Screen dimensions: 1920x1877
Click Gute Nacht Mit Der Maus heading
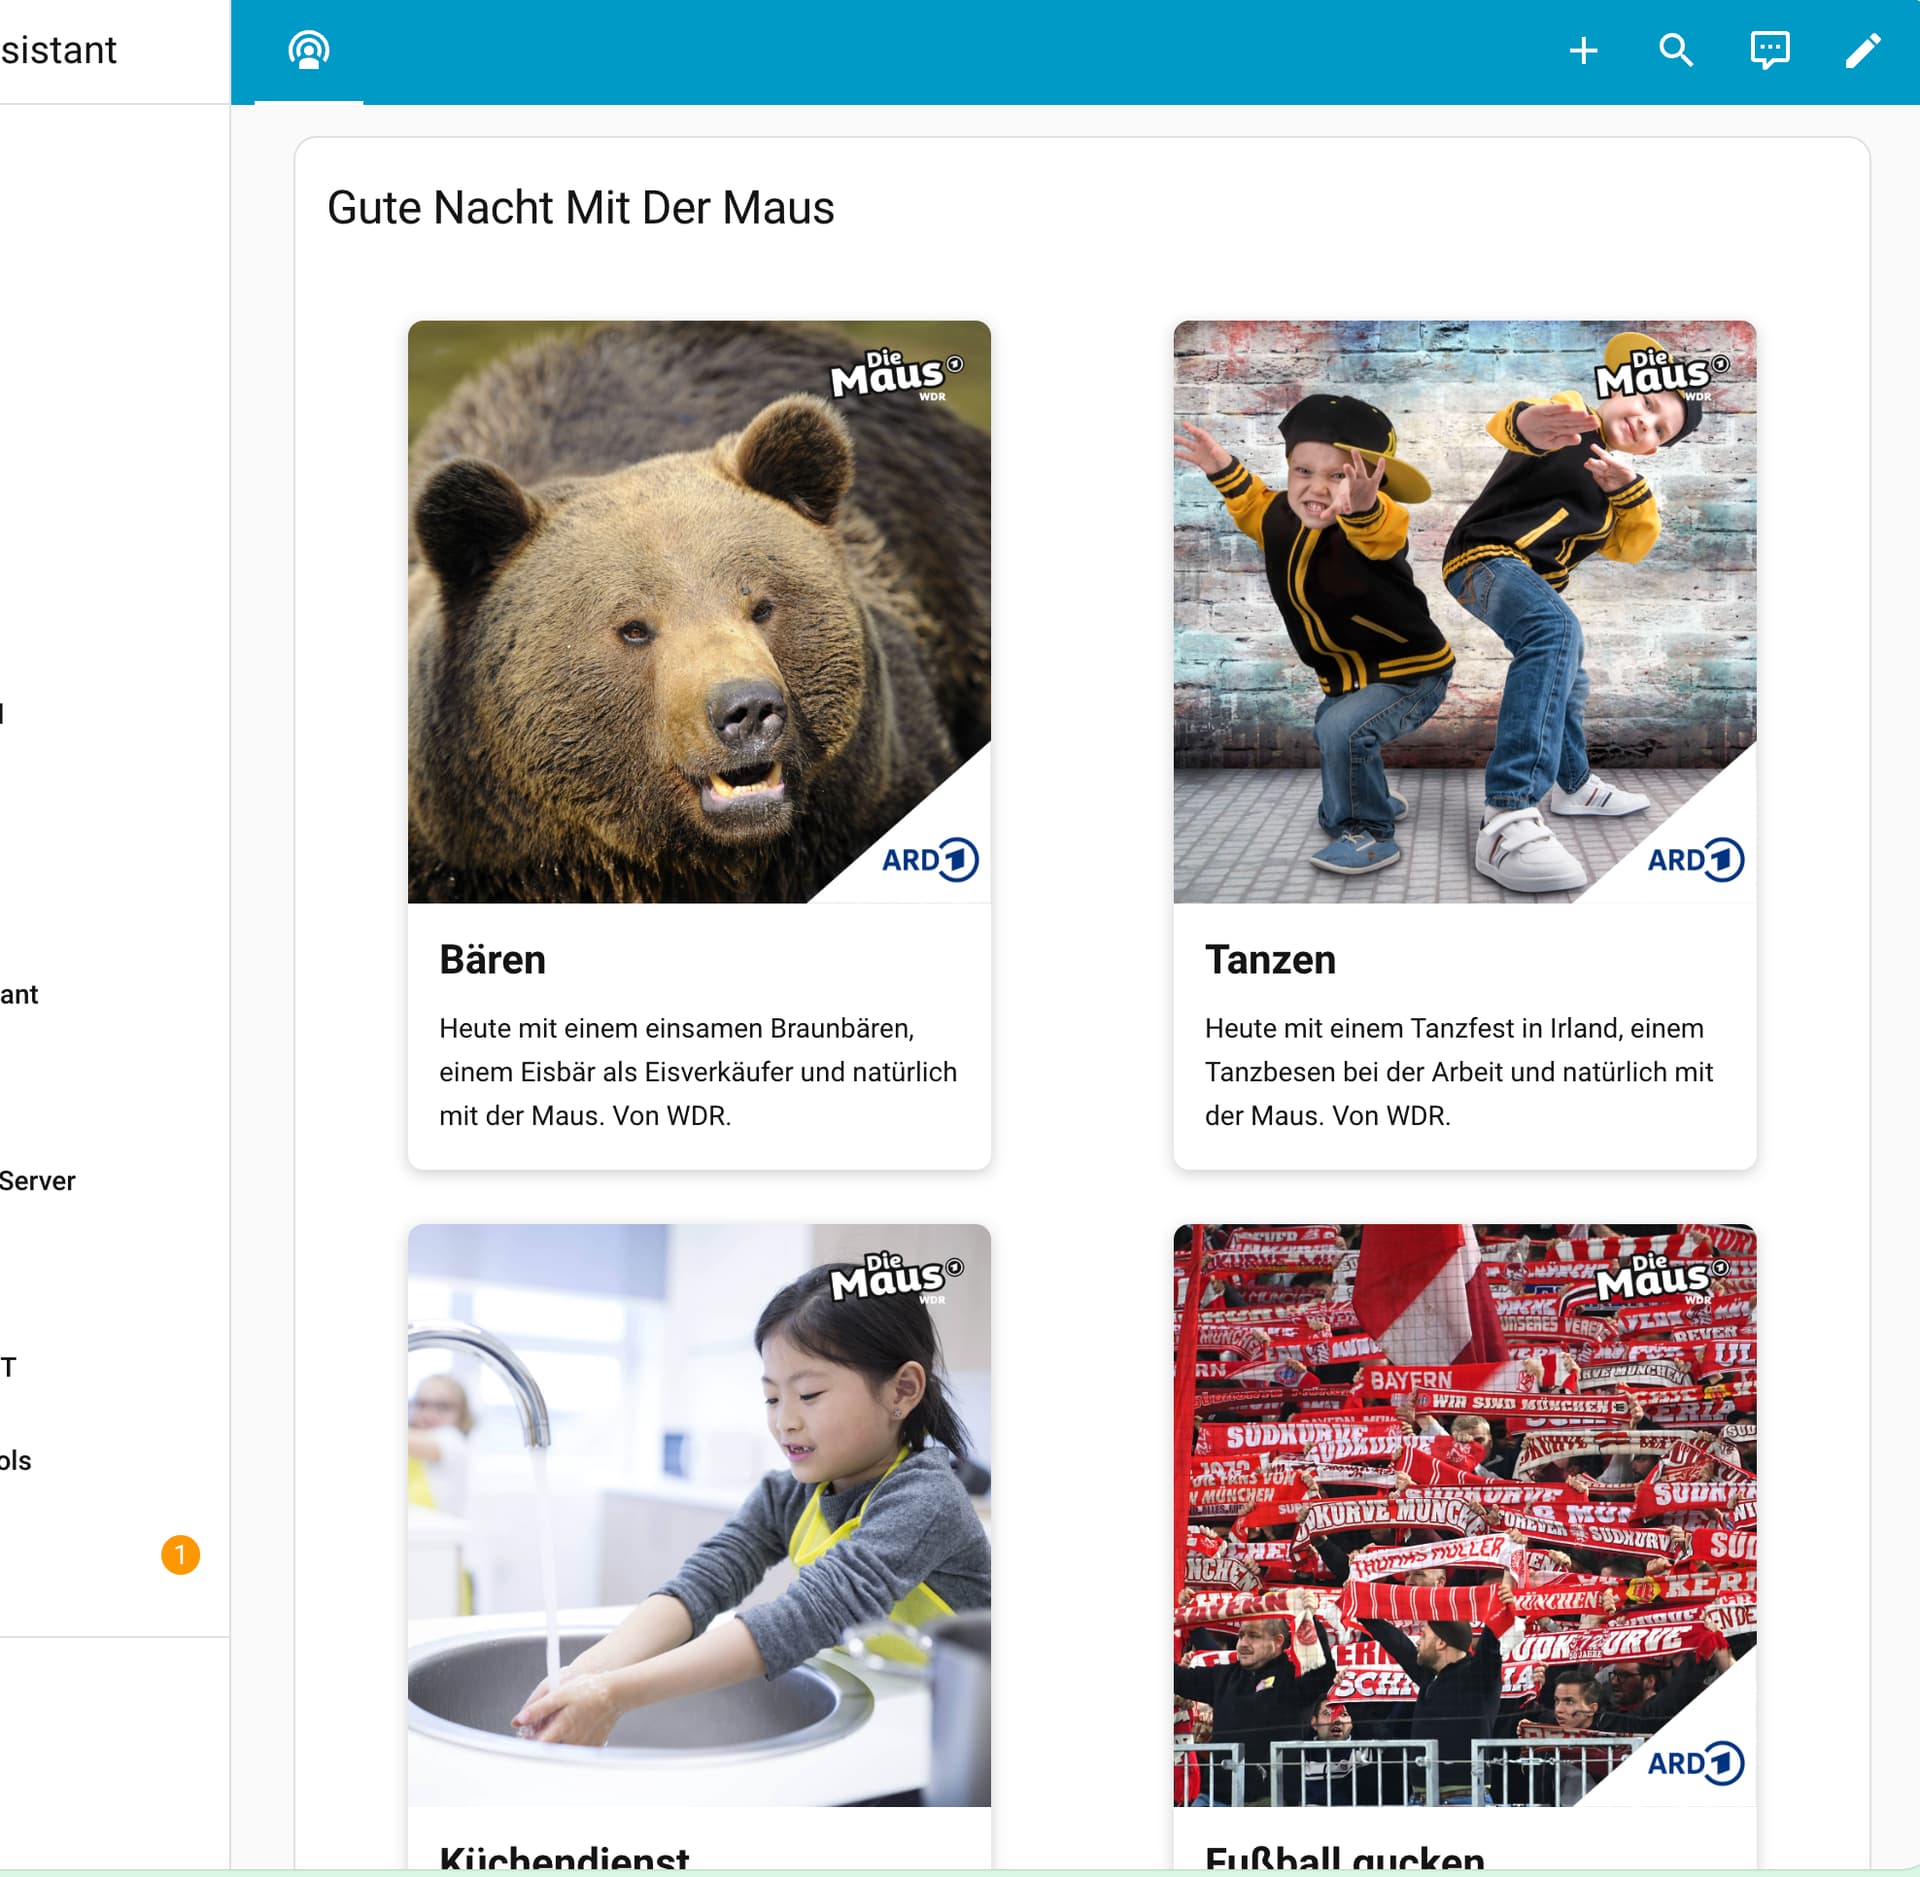tap(580, 208)
